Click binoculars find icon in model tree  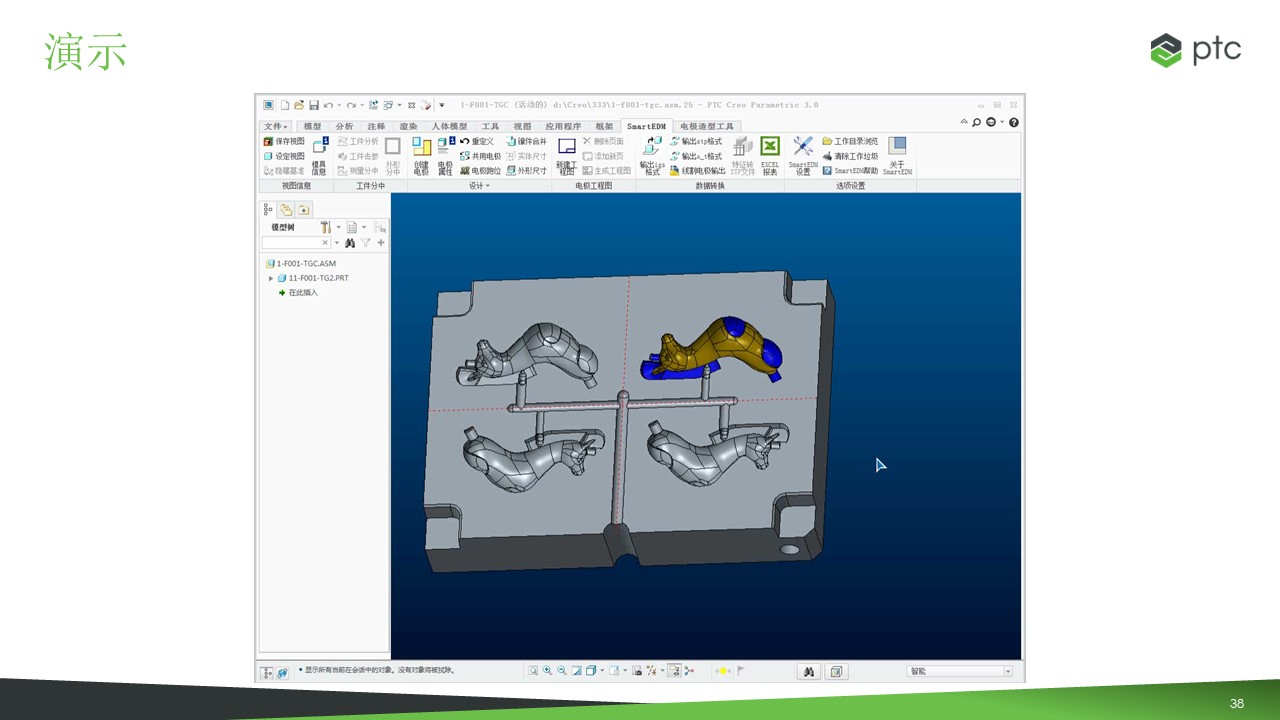click(350, 243)
